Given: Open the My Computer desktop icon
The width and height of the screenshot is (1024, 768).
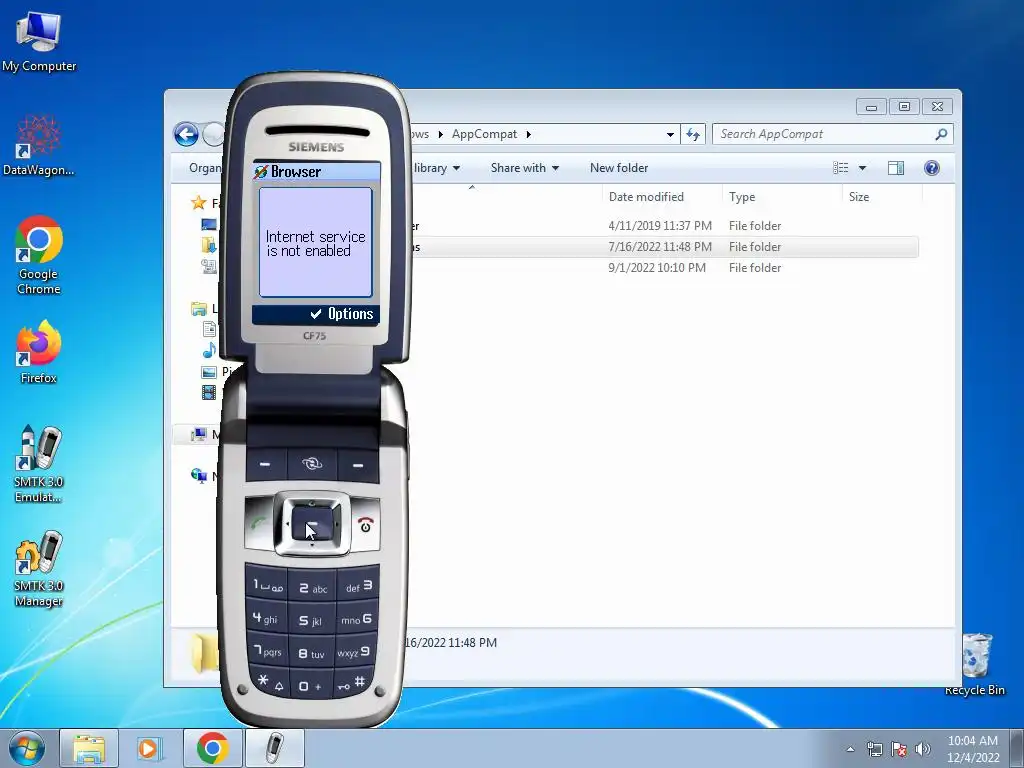Looking at the screenshot, I should 39,40.
